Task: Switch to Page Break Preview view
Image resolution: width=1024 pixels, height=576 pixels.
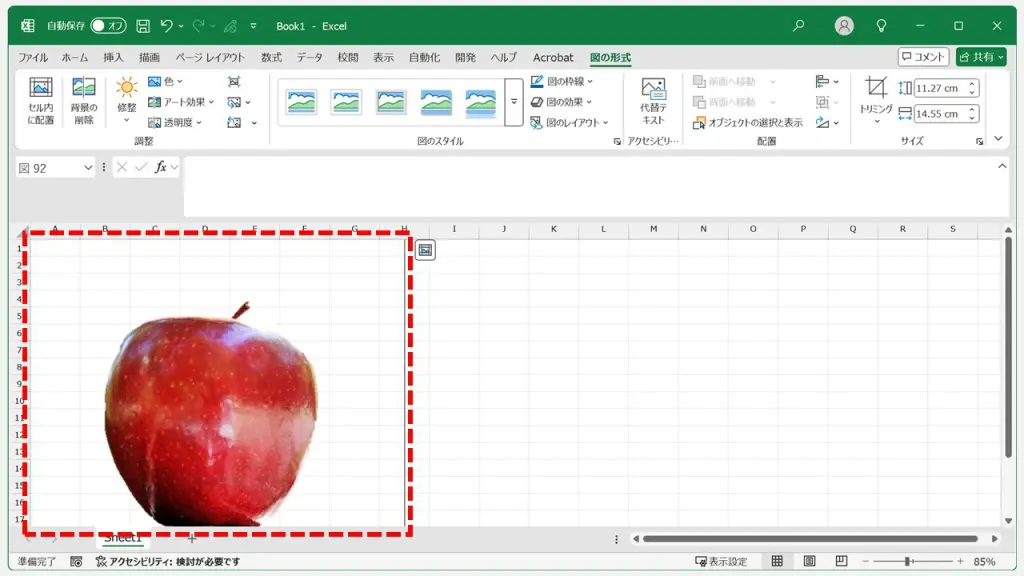Action: click(x=841, y=561)
